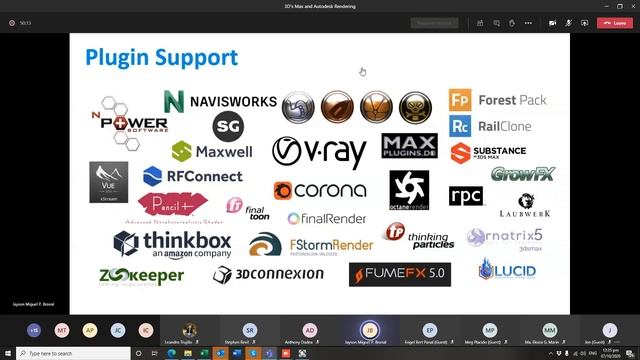
Task: Click the Dropbox tray icon
Action: pyautogui.click(x=559, y=353)
